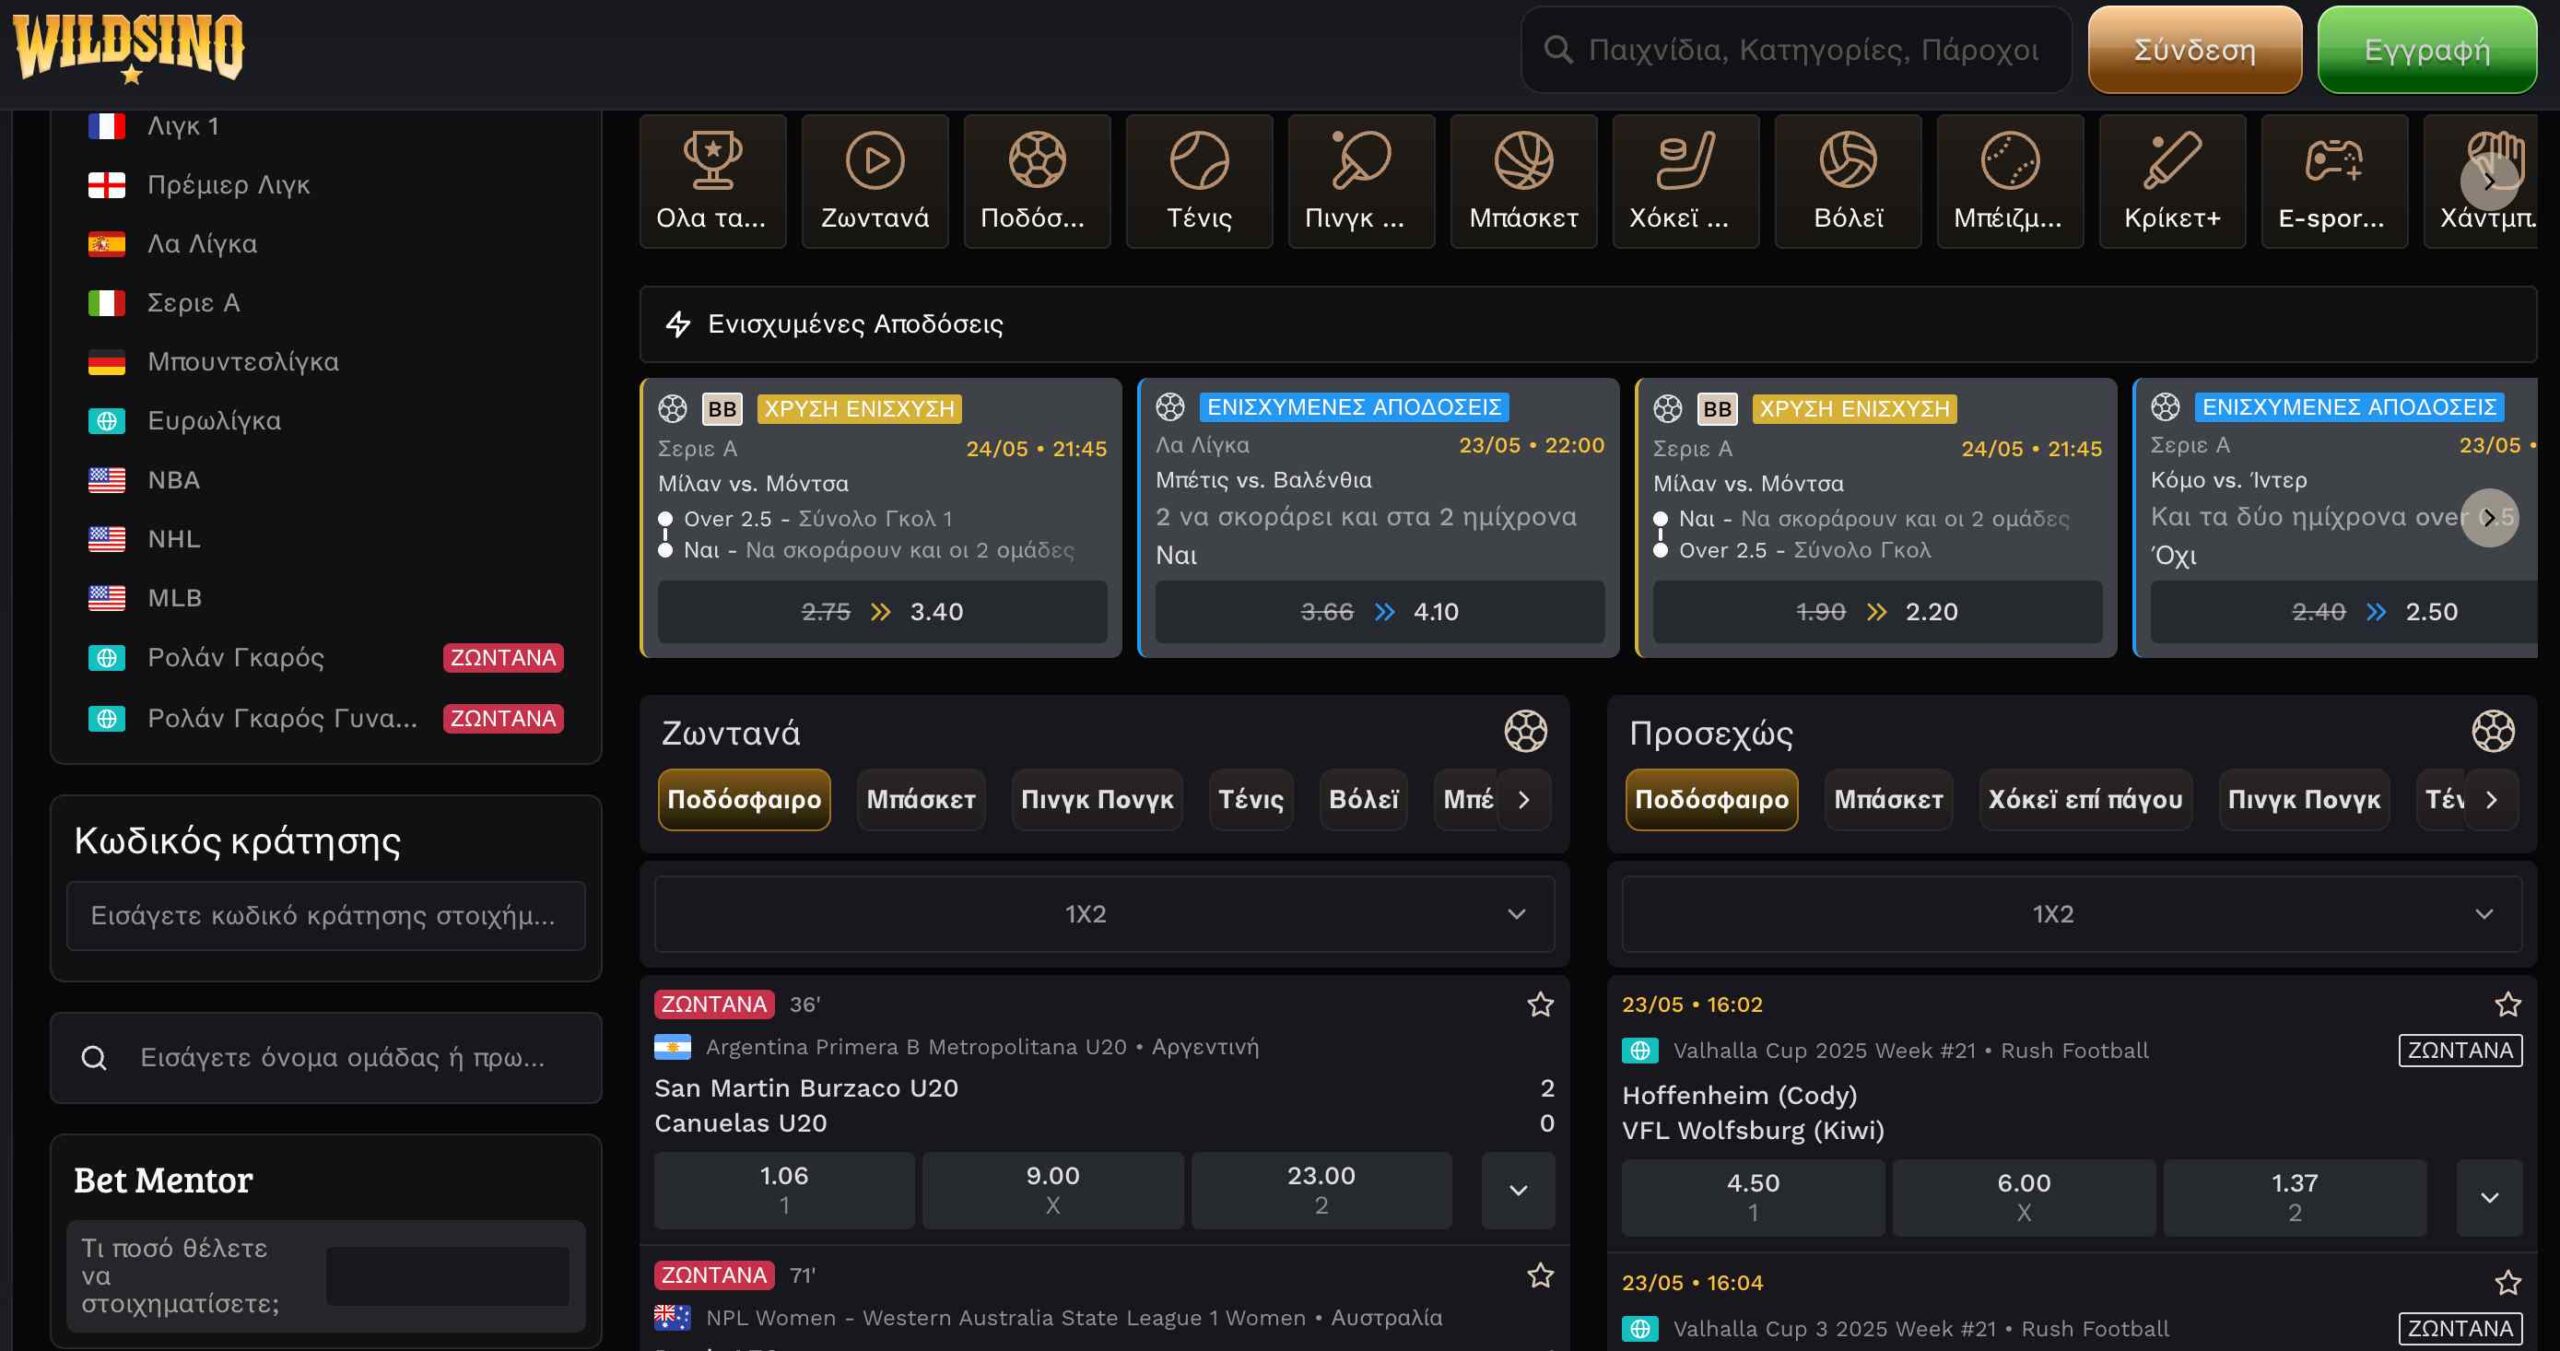Favorite the NPL Women Western Australia match
Screen dimensions: 2560x1351
(x=1540, y=1275)
